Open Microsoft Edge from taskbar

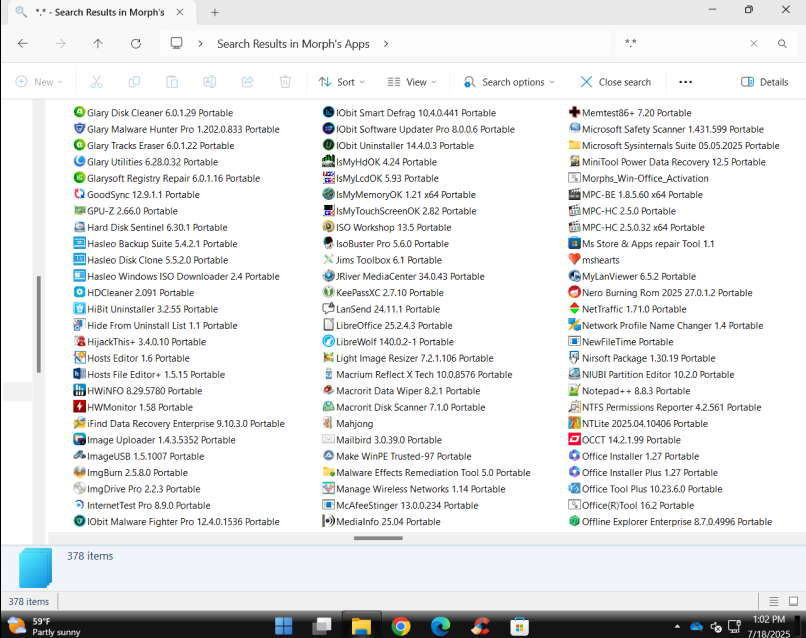440,626
